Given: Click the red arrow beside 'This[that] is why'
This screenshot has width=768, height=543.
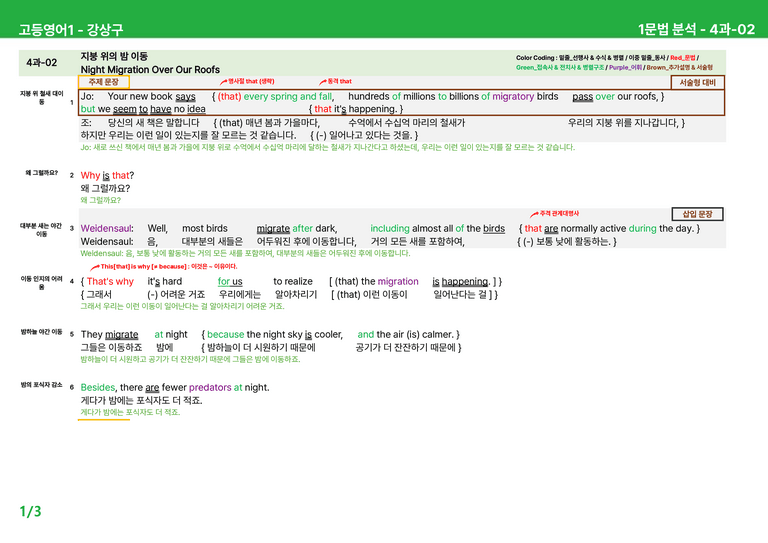Looking at the screenshot, I should pyautogui.click(x=95, y=267).
